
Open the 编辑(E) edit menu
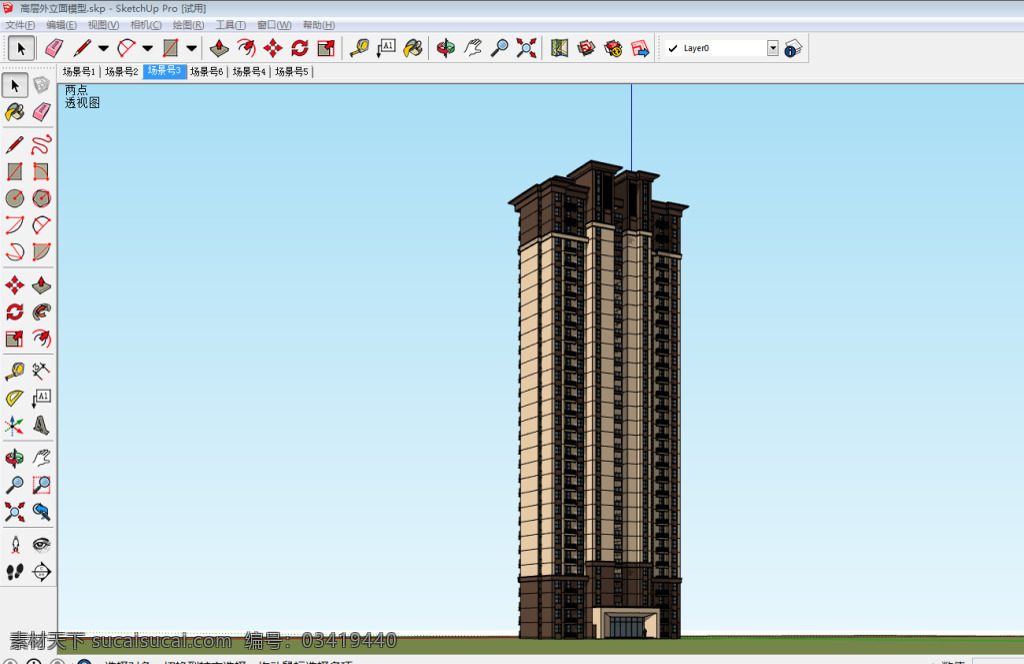pos(61,25)
